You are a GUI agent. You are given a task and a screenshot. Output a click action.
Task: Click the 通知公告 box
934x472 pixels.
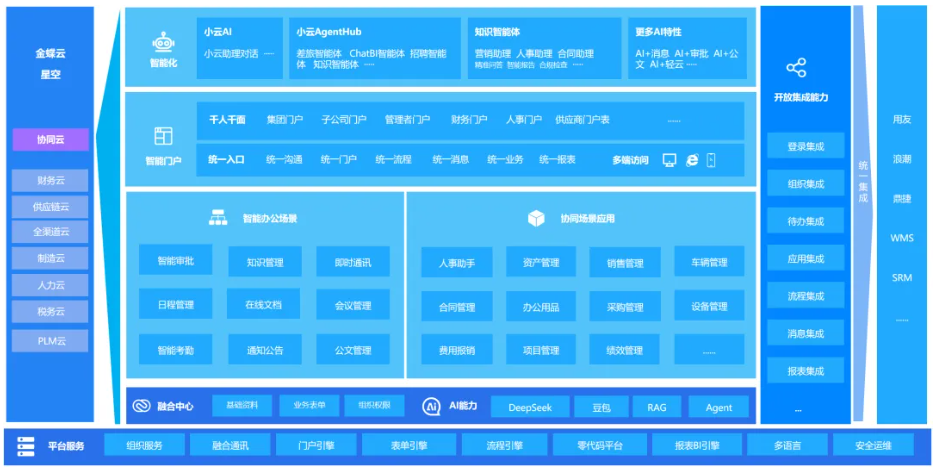pyautogui.click(x=265, y=349)
